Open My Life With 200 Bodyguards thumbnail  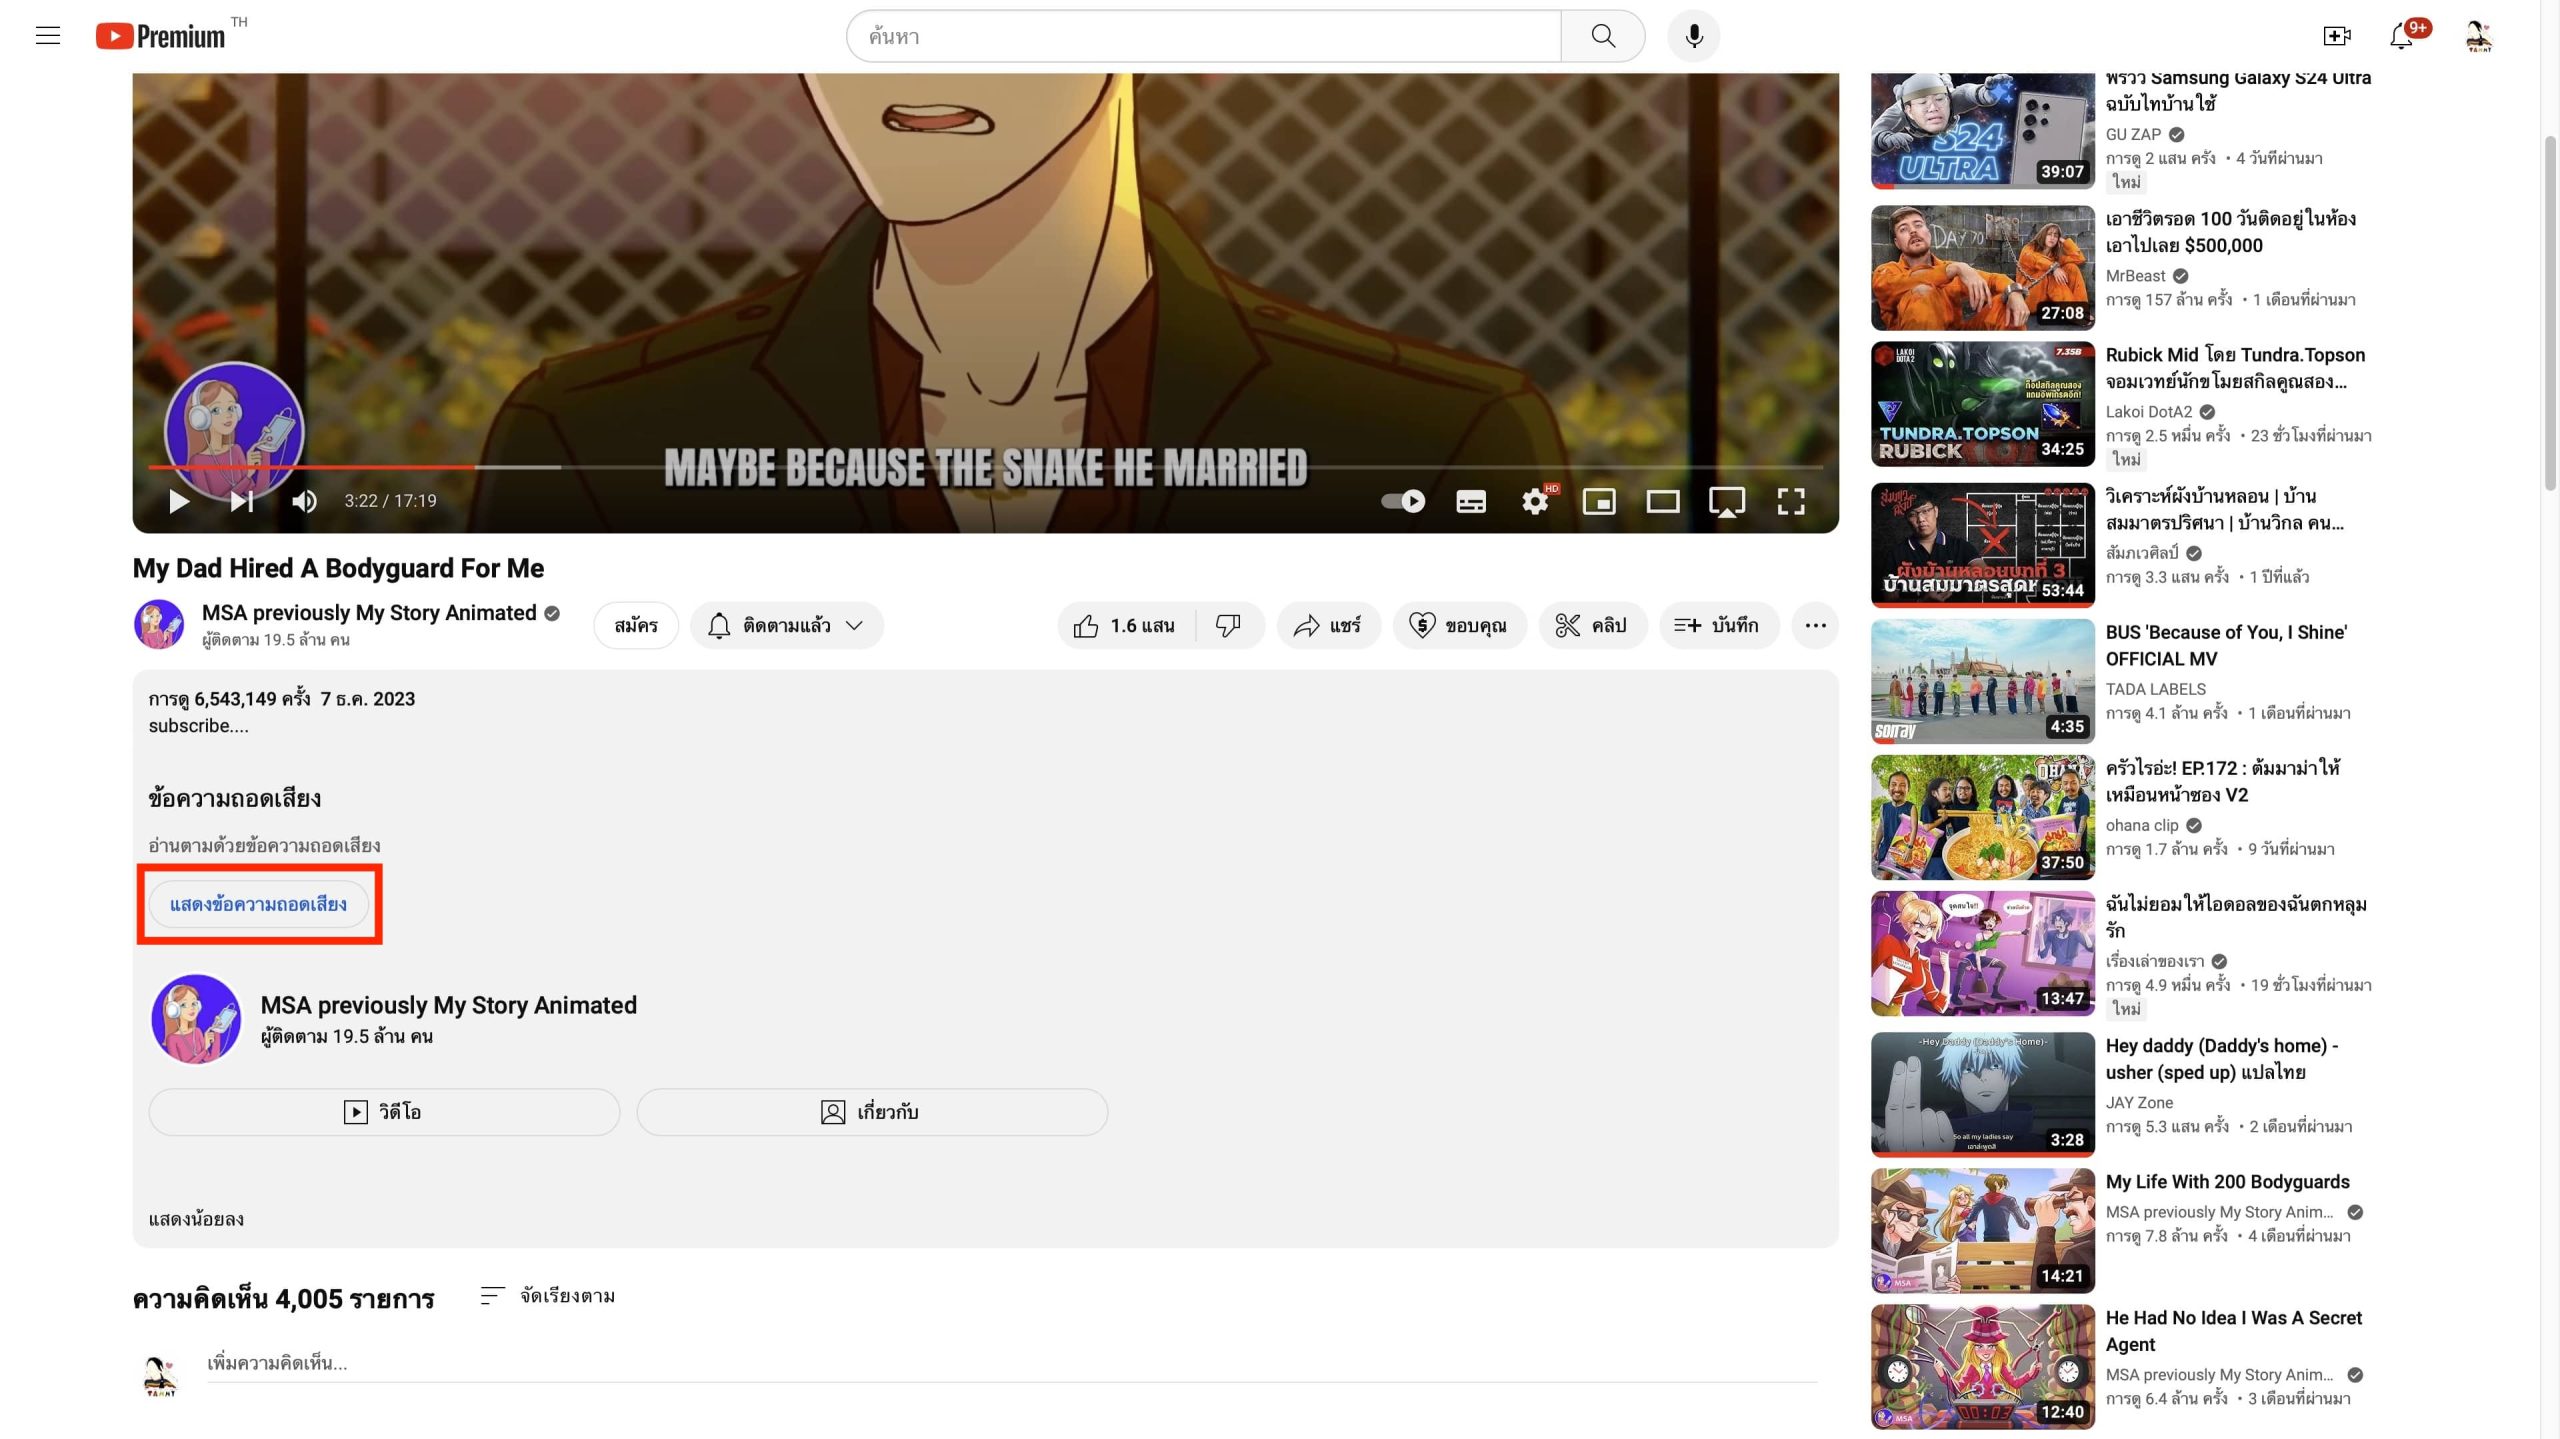tap(1982, 1230)
